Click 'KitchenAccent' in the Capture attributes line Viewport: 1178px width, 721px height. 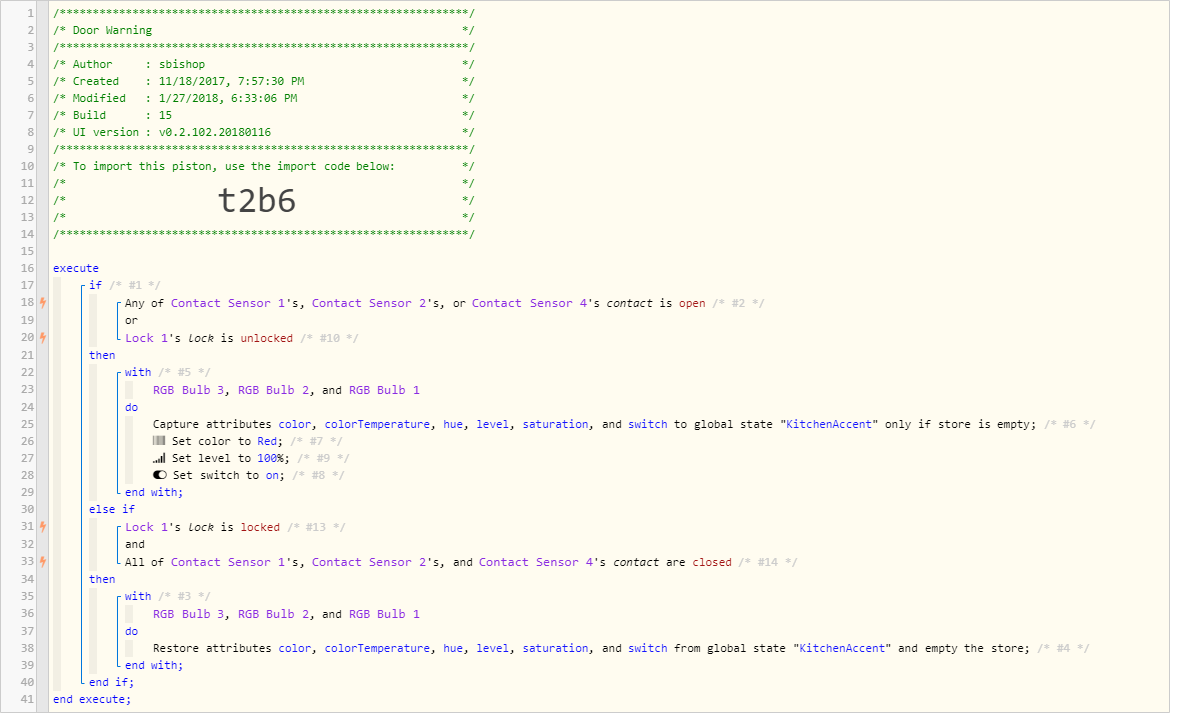tap(829, 424)
